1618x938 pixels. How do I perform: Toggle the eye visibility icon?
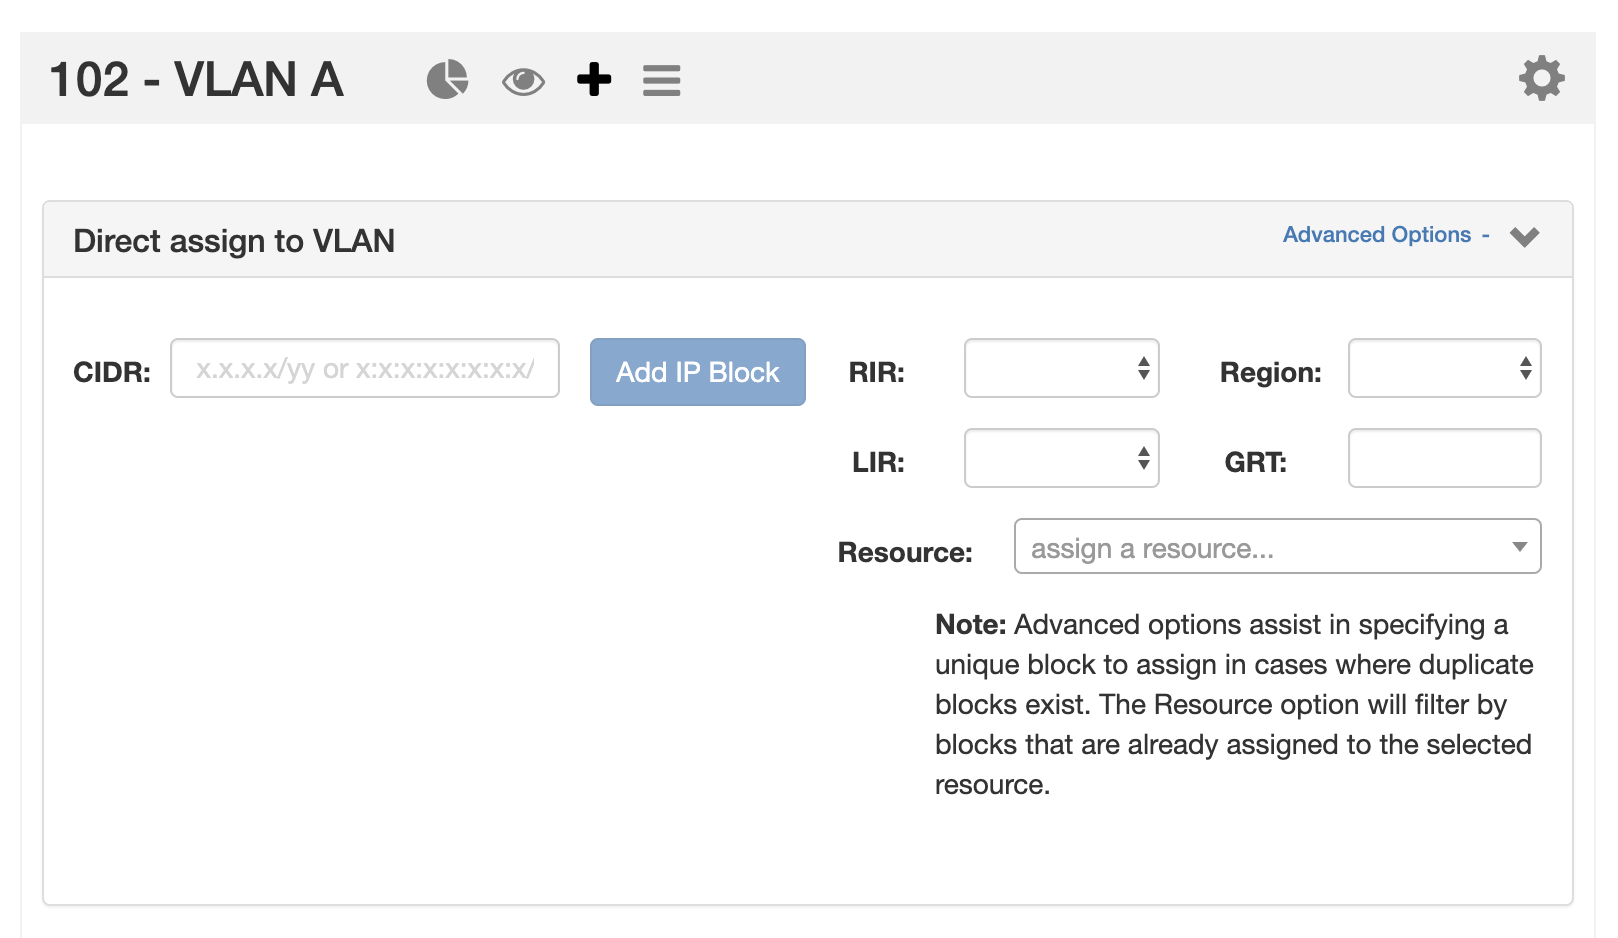(x=523, y=81)
